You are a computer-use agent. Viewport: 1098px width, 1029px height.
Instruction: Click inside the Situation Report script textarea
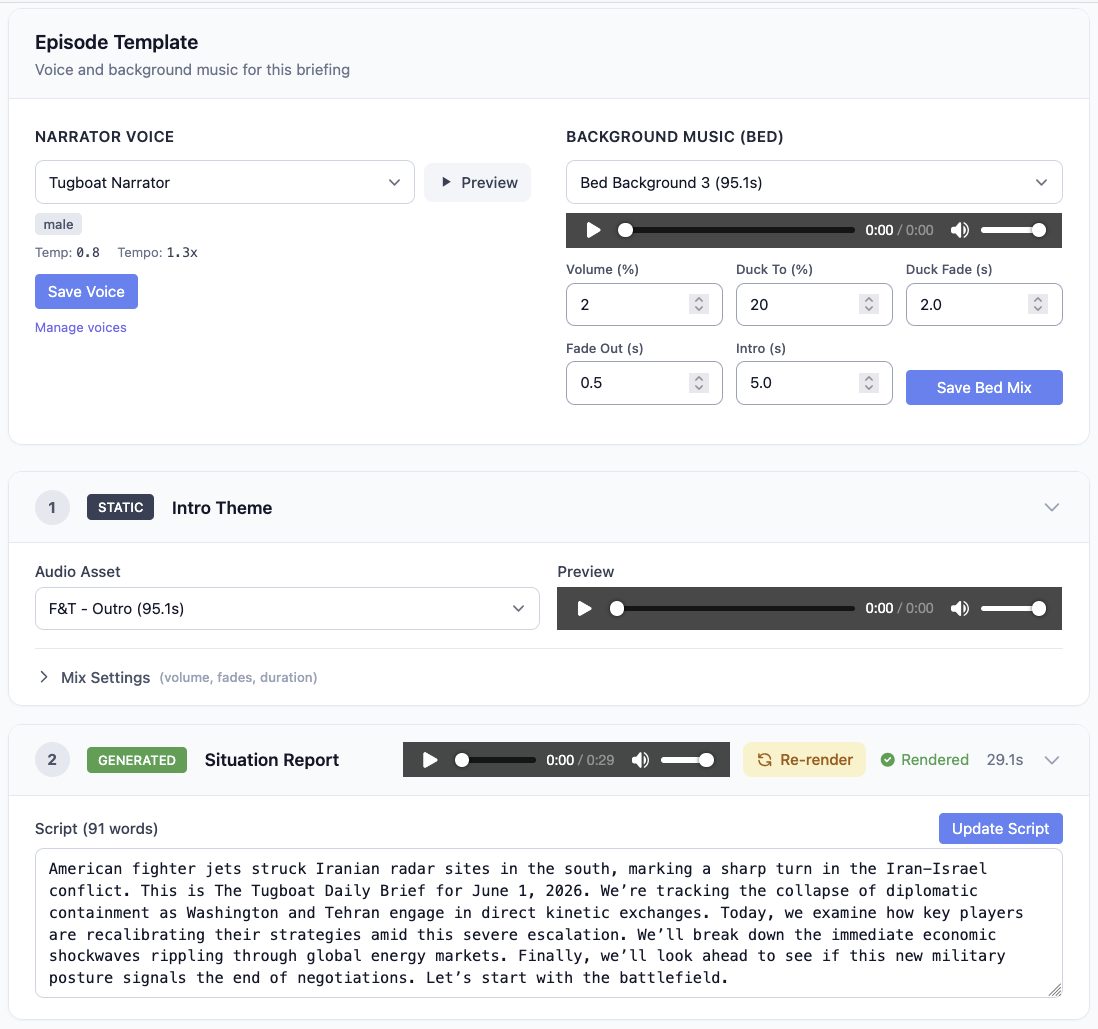(548, 923)
